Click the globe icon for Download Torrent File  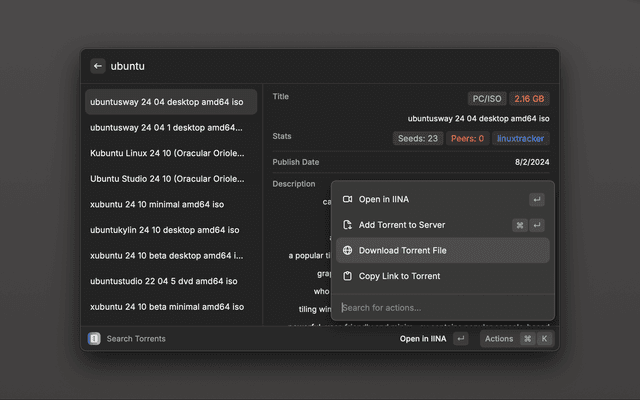tap(347, 251)
